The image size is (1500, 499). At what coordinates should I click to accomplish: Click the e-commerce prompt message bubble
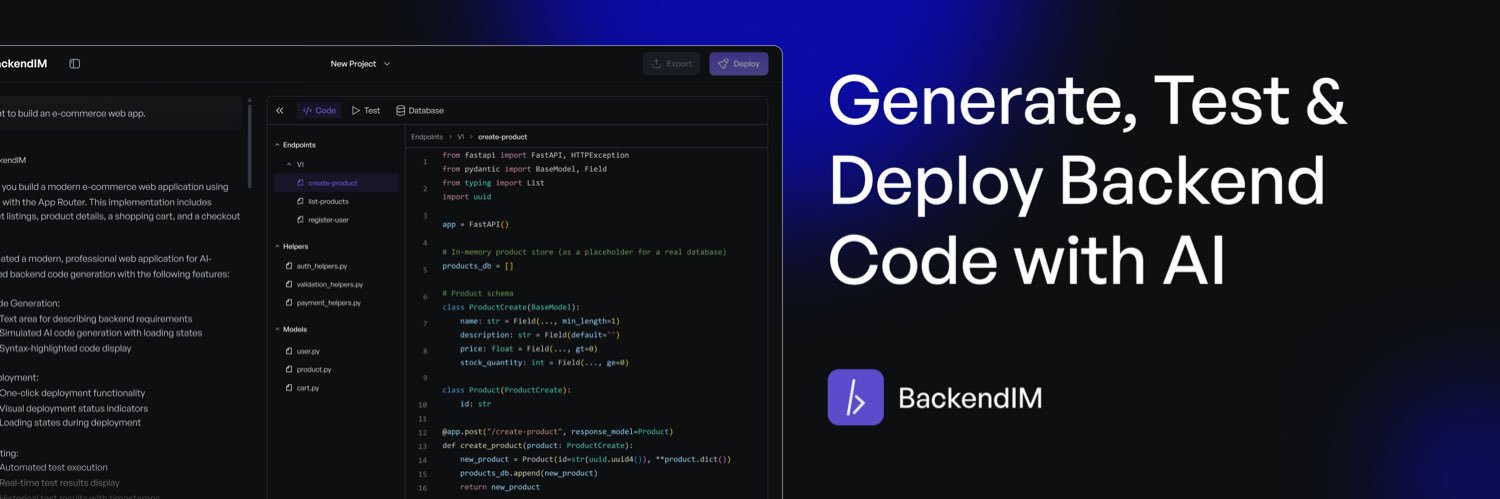click(119, 113)
